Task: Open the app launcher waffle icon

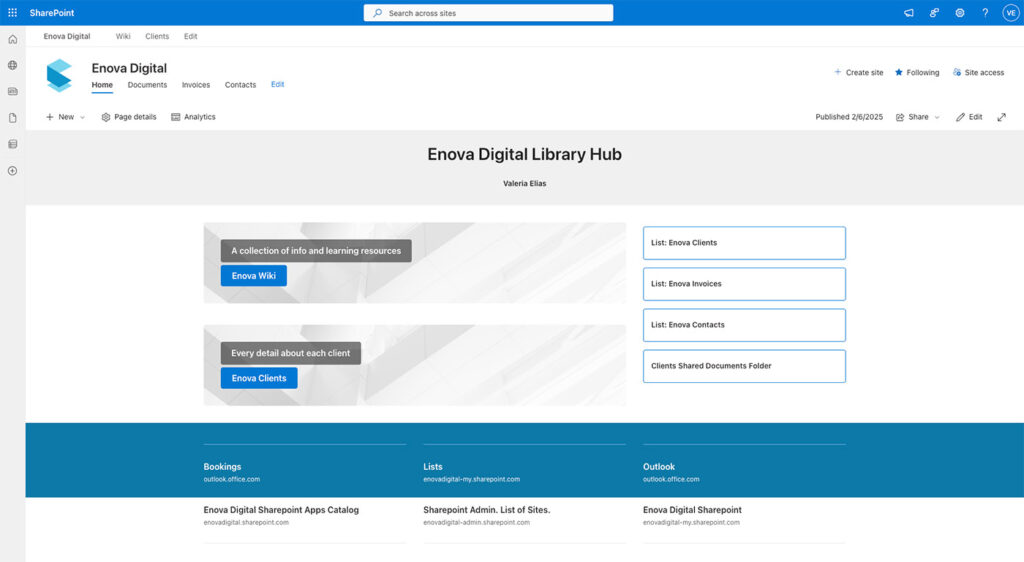Action: click(12, 12)
